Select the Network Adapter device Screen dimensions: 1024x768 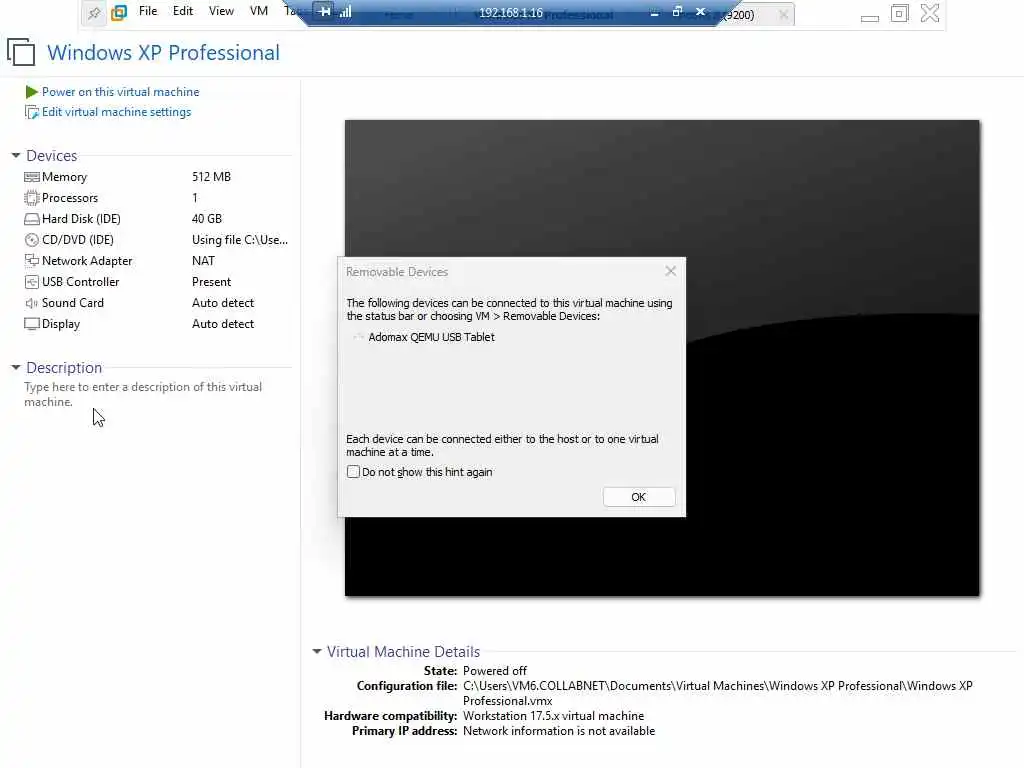(x=157, y=261)
